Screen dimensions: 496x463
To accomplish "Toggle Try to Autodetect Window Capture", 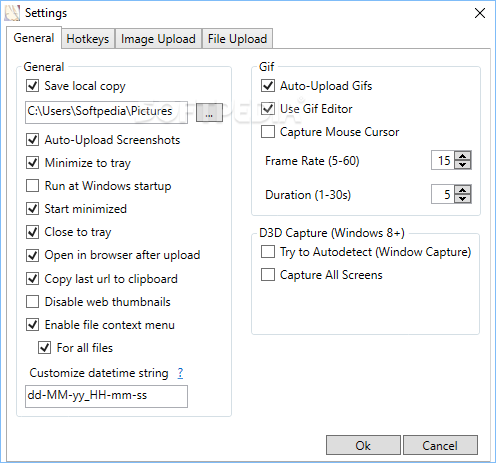I will pyautogui.click(x=268, y=252).
